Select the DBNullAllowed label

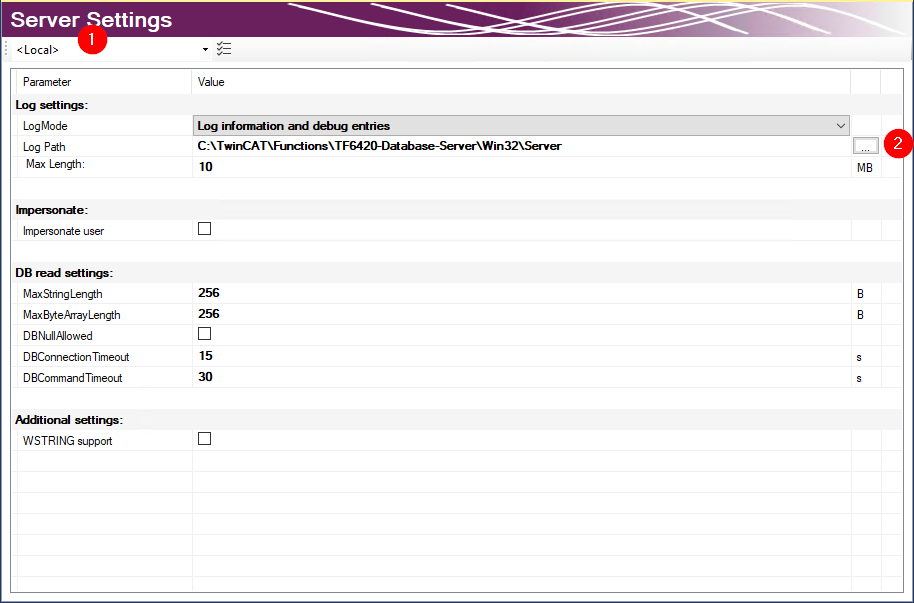coord(58,336)
